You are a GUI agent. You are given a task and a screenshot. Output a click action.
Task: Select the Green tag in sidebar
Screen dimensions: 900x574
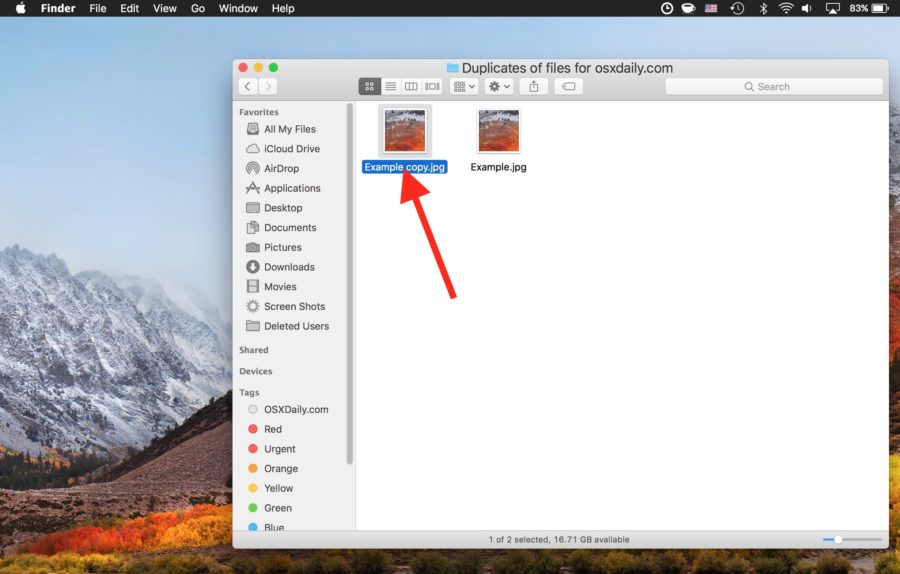(x=278, y=508)
